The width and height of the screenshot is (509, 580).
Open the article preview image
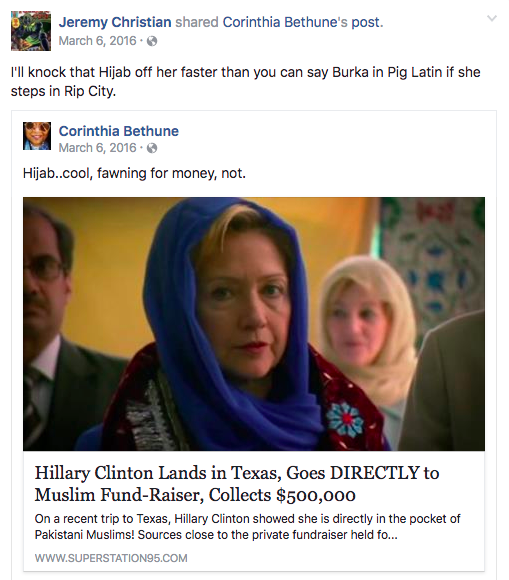pyautogui.click(x=254, y=324)
